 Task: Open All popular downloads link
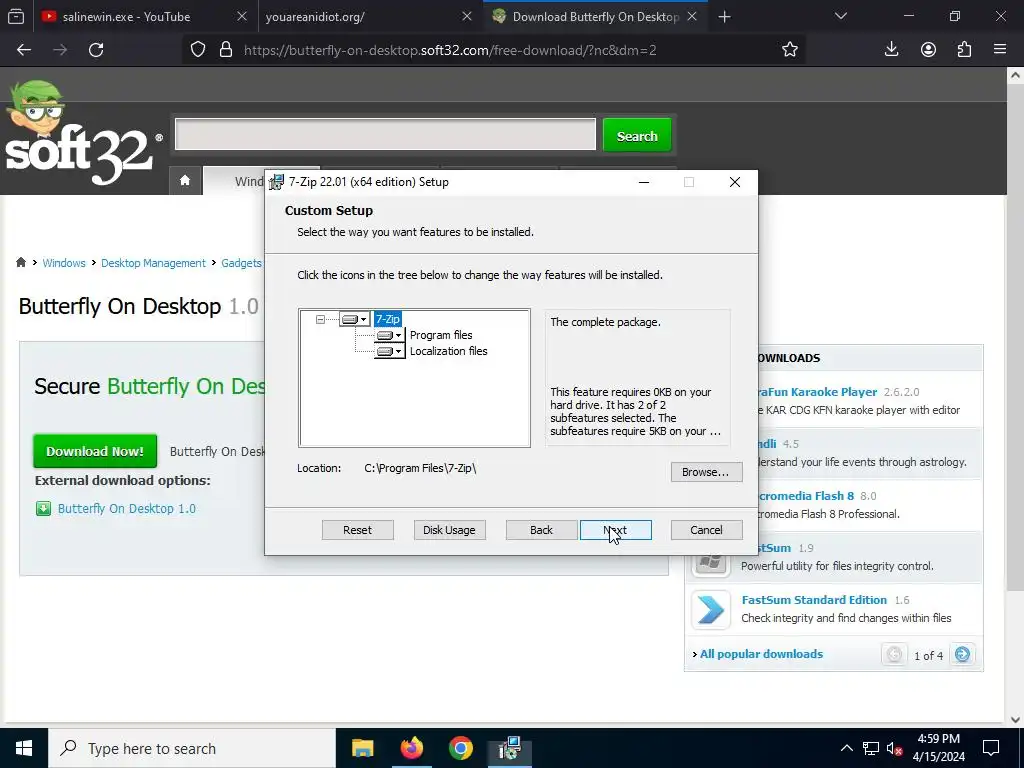coord(761,654)
